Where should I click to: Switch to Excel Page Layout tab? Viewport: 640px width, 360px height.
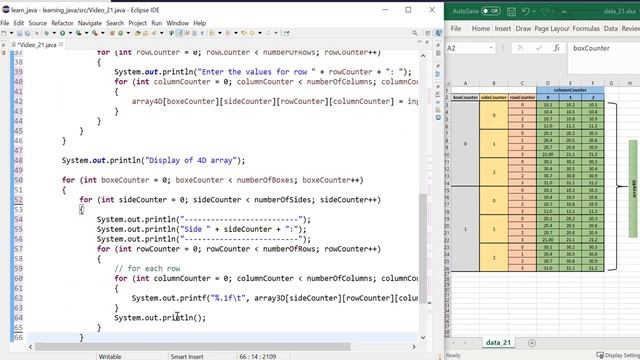pyautogui.click(x=551, y=29)
